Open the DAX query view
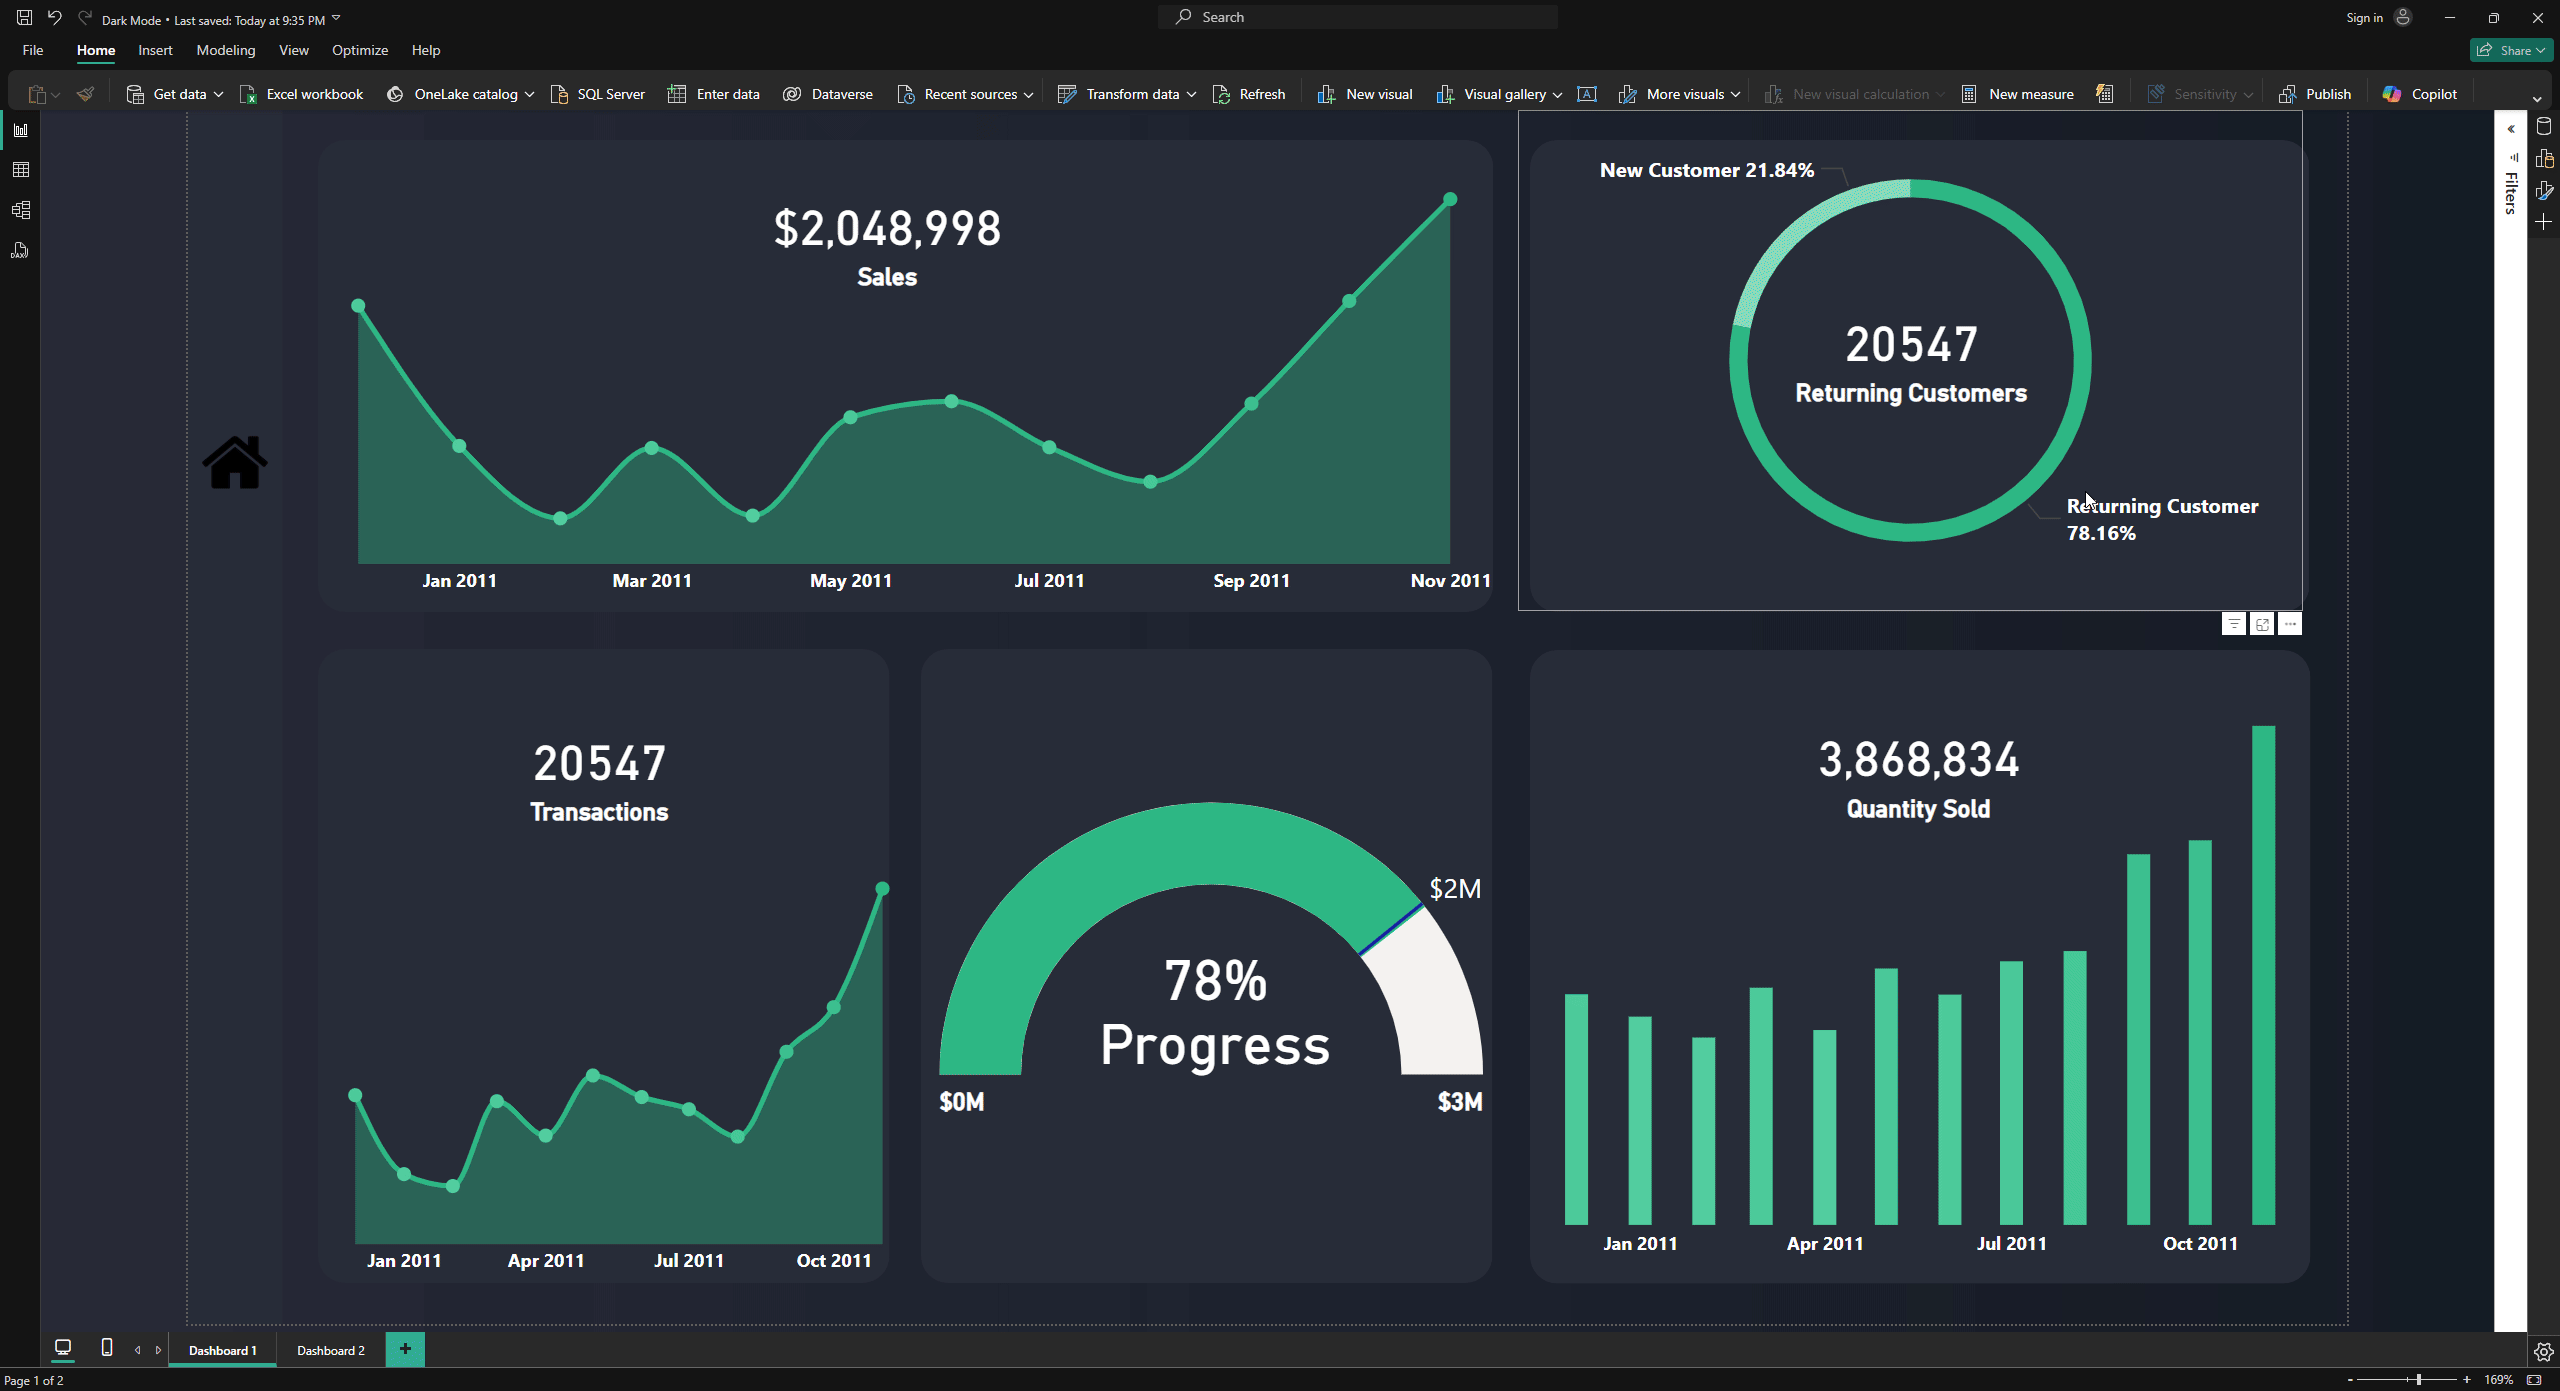This screenshot has height=1391, width=2560. (20, 250)
